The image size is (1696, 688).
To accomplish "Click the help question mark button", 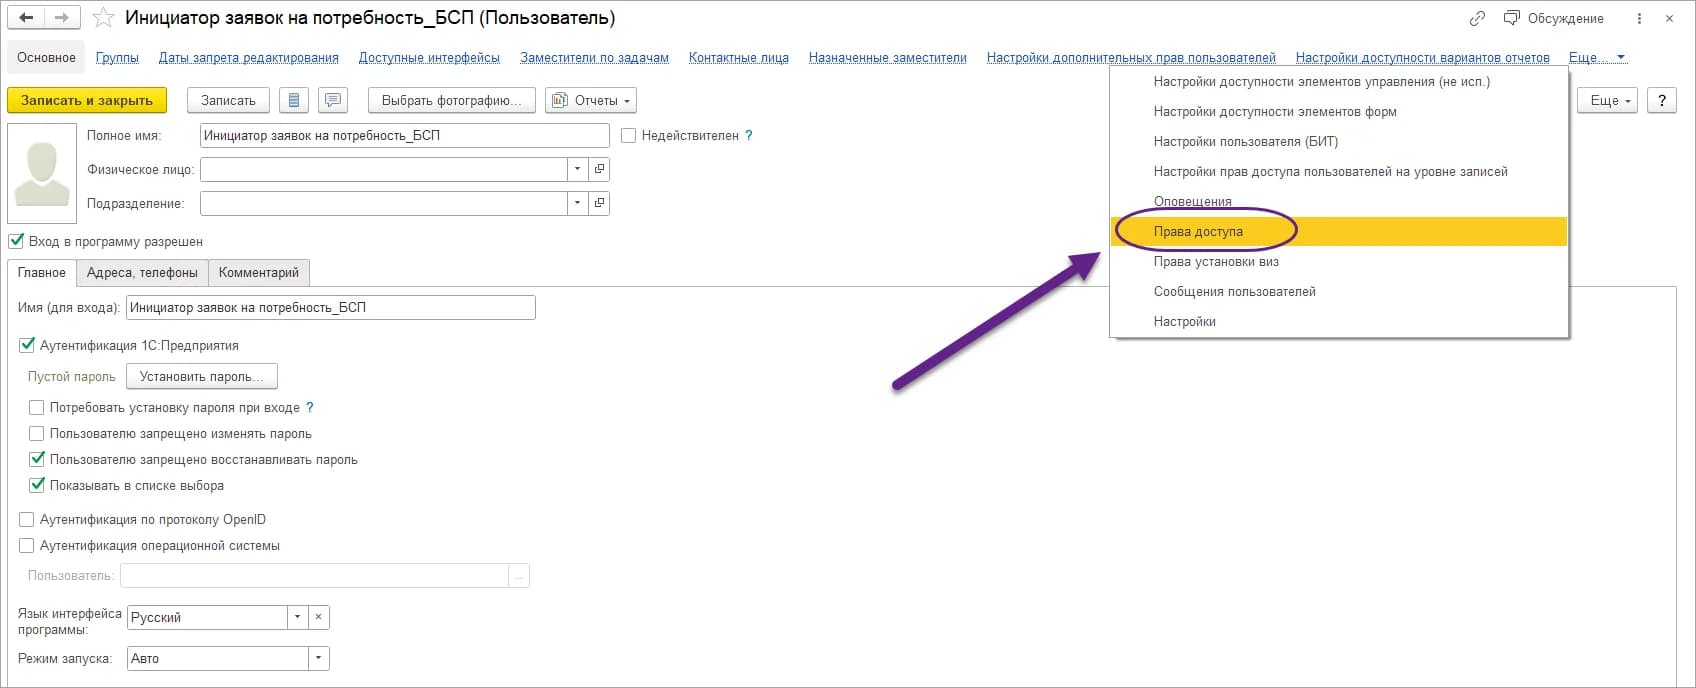I will (1662, 100).
